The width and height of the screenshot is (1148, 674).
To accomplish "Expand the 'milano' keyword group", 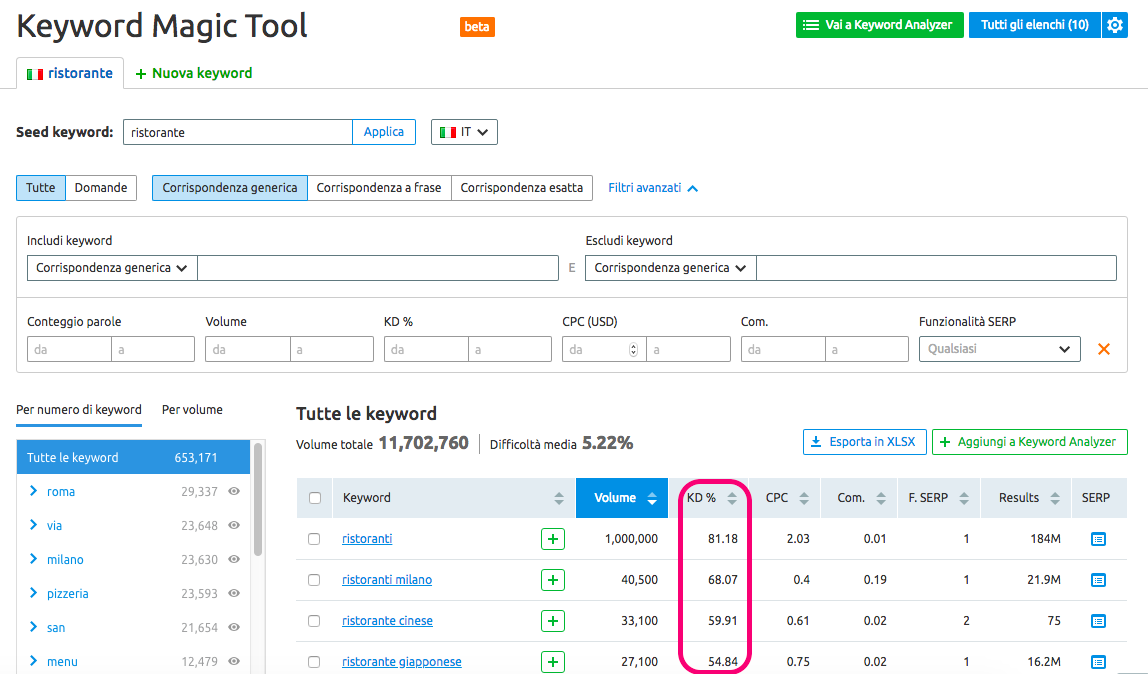I will (34, 559).
